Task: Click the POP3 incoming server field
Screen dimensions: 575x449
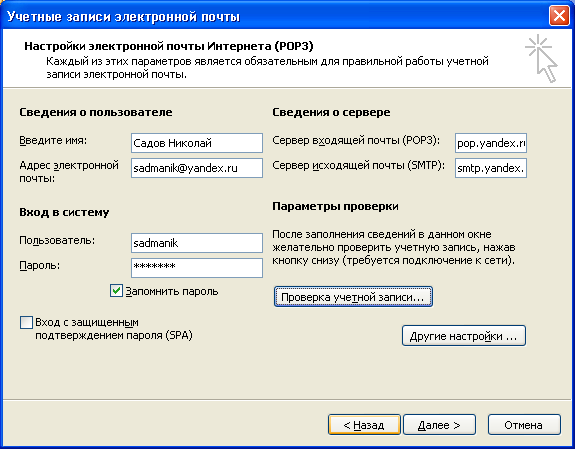Action: 491,143
